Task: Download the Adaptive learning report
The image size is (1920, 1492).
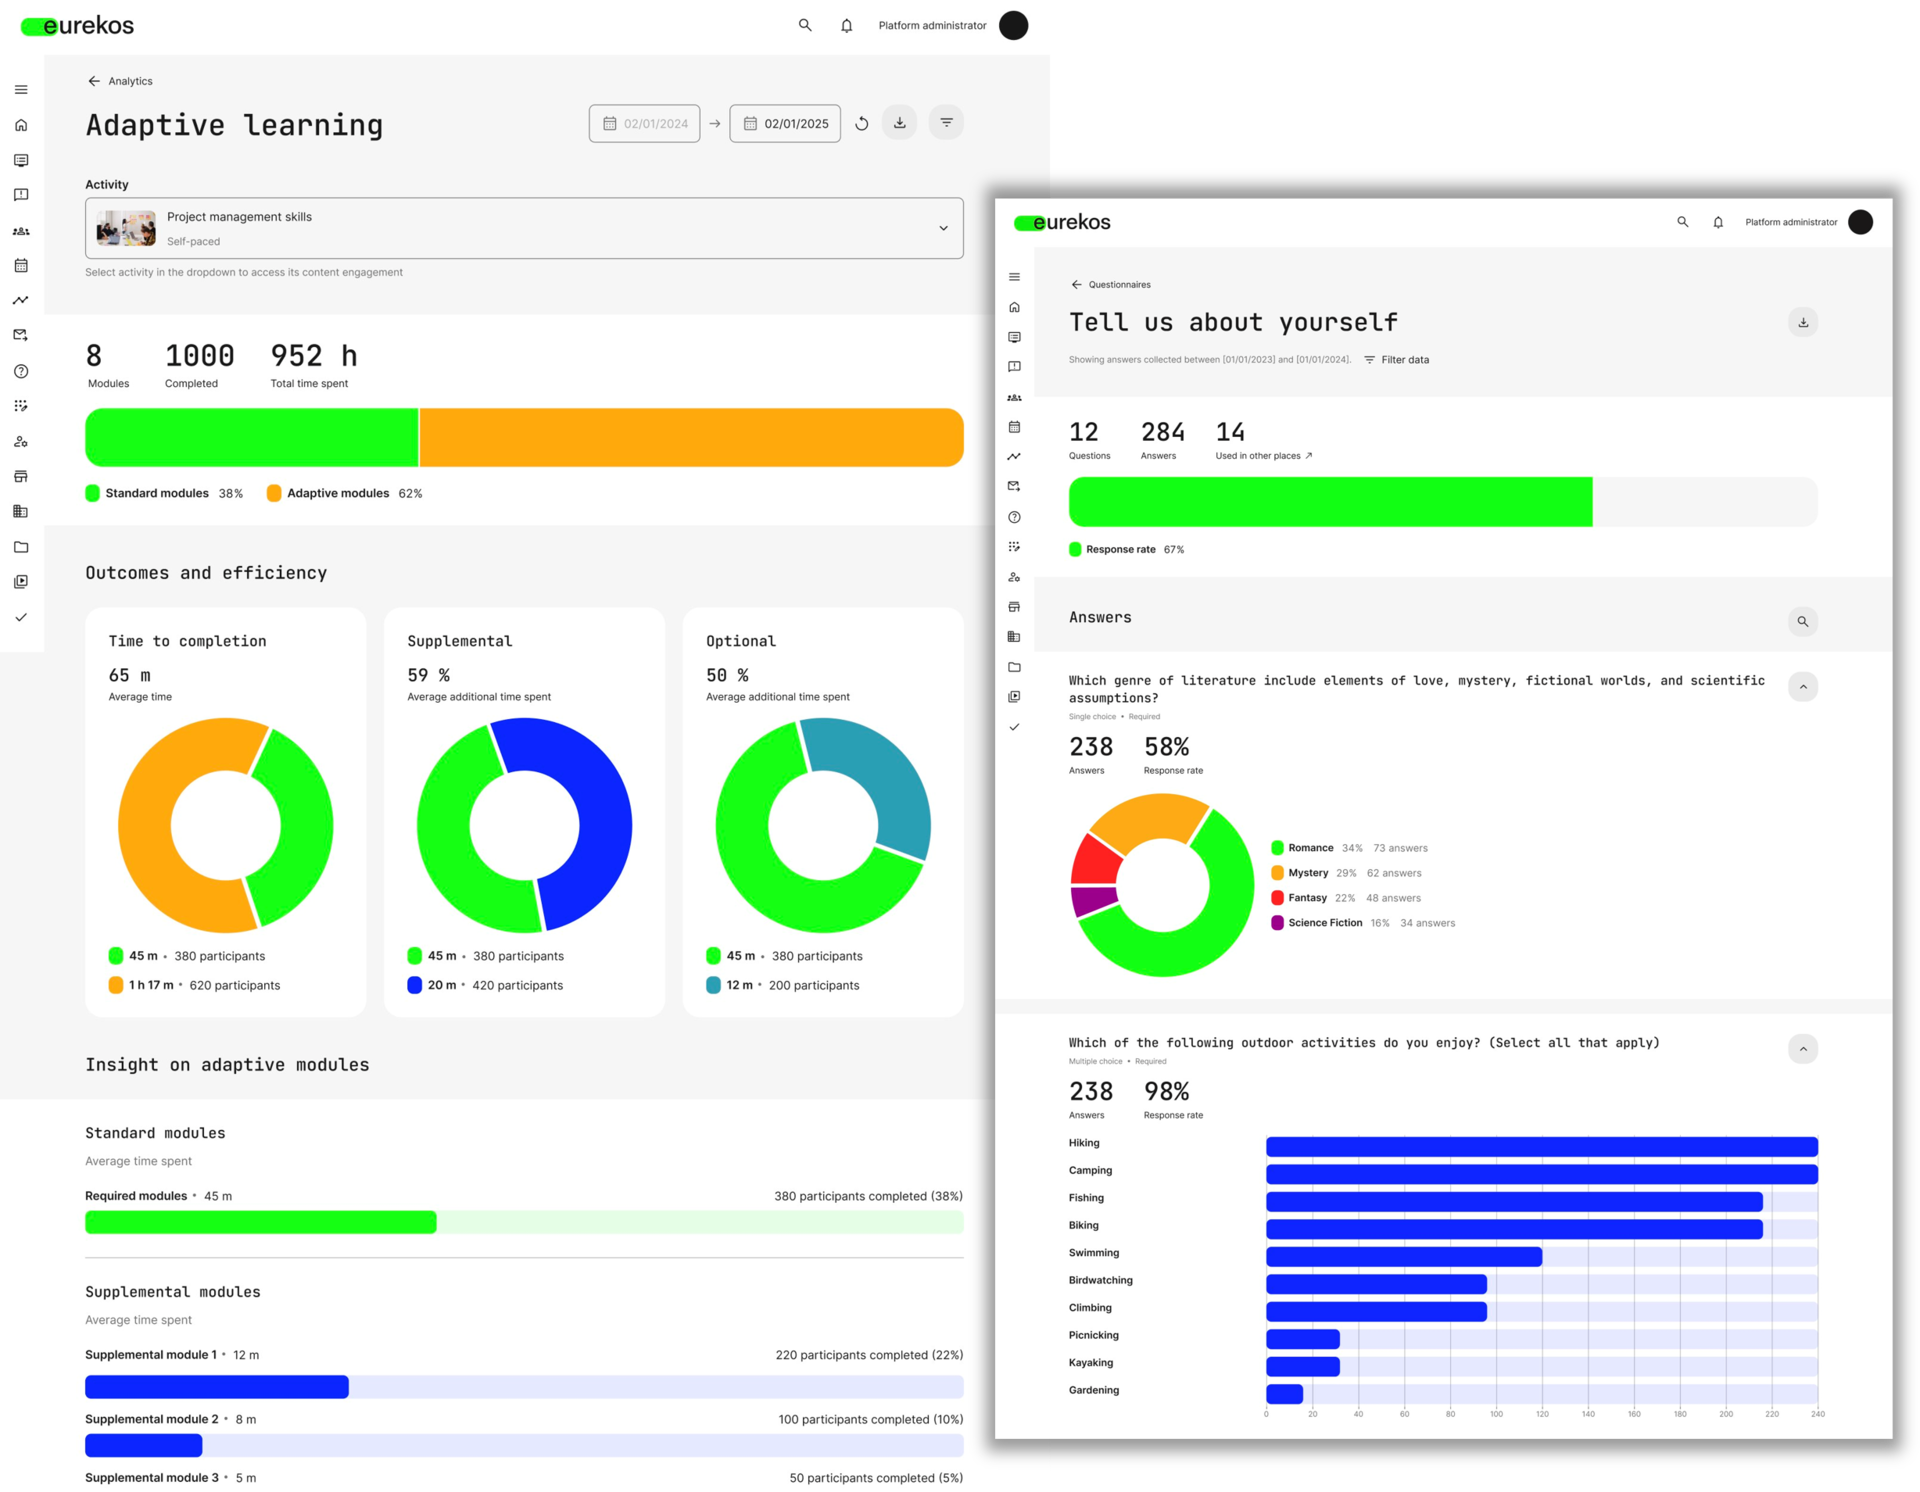Action: [899, 123]
